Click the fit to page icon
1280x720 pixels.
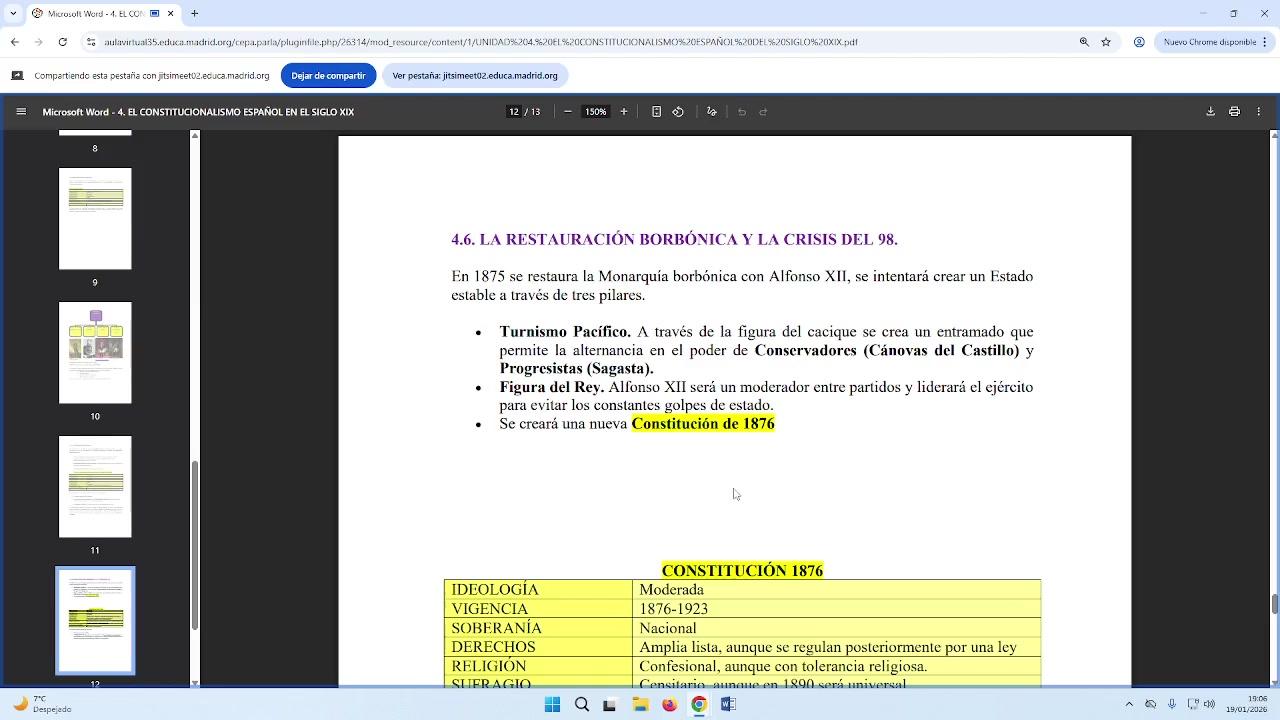pyautogui.click(x=656, y=112)
